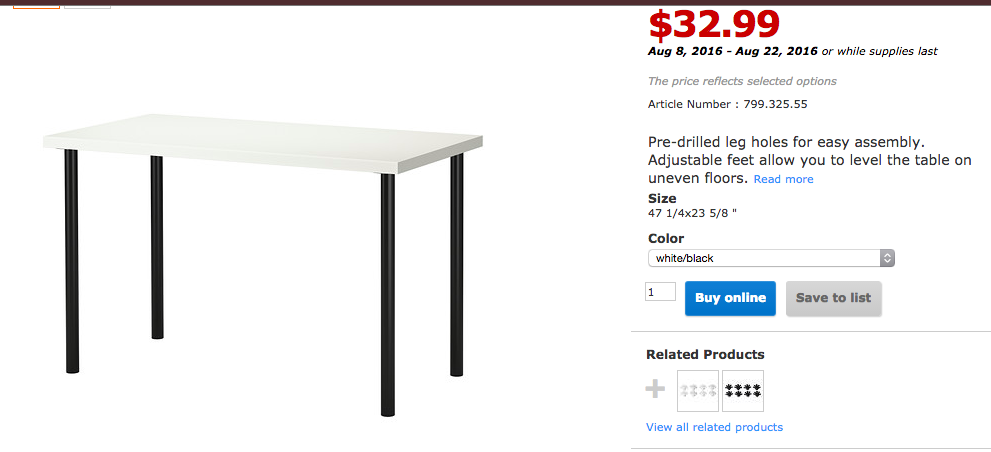991x452 pixels.
Task: Follow the Read more link
Action: [783, 179]
